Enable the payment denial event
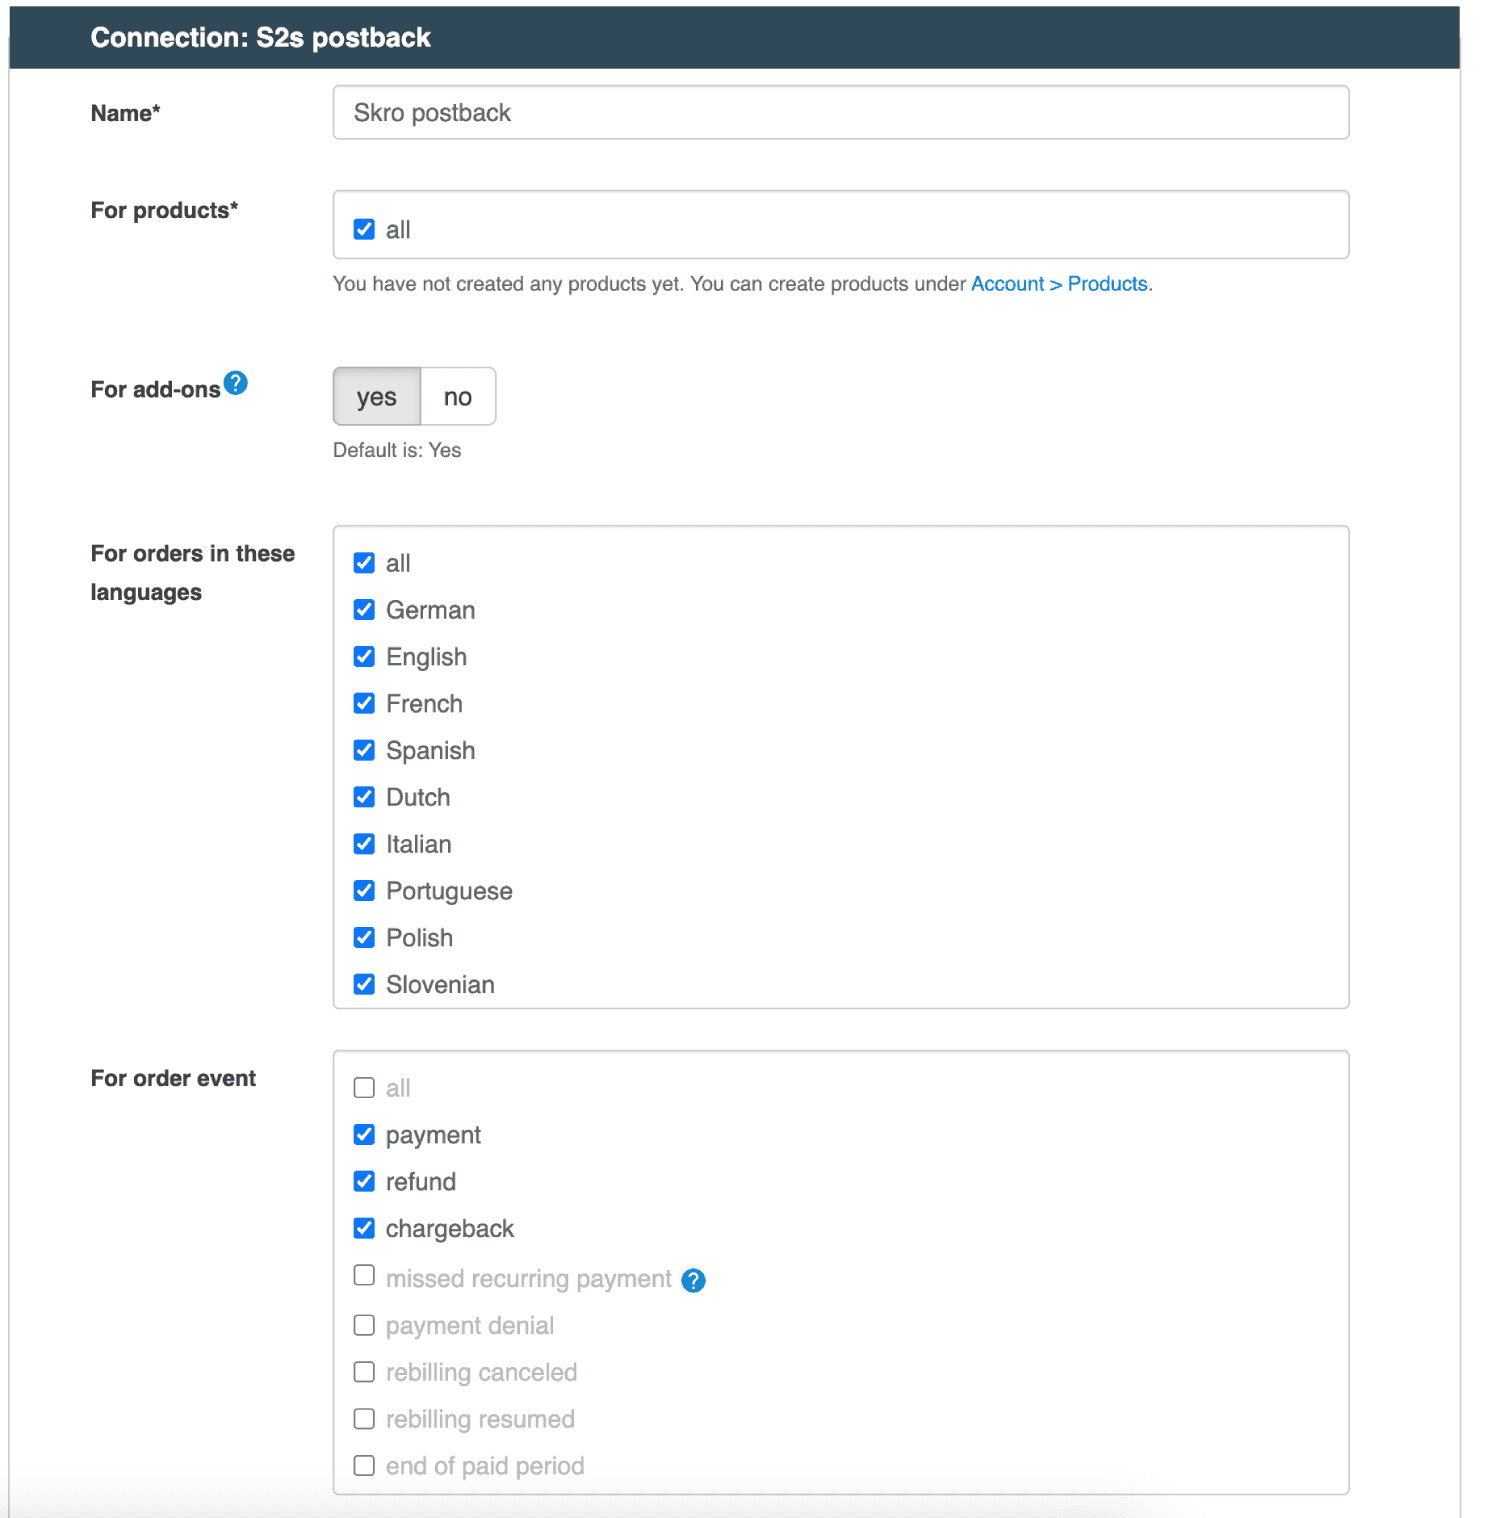Screen dimensions: 1500x1518 tap(364, 1325)
